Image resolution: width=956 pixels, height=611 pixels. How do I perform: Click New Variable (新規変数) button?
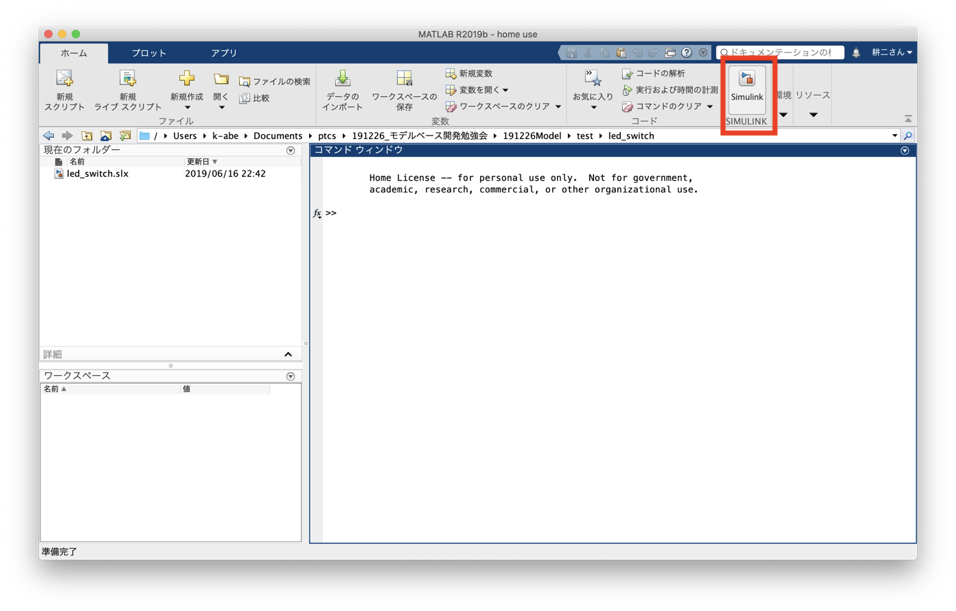[469, 74]
